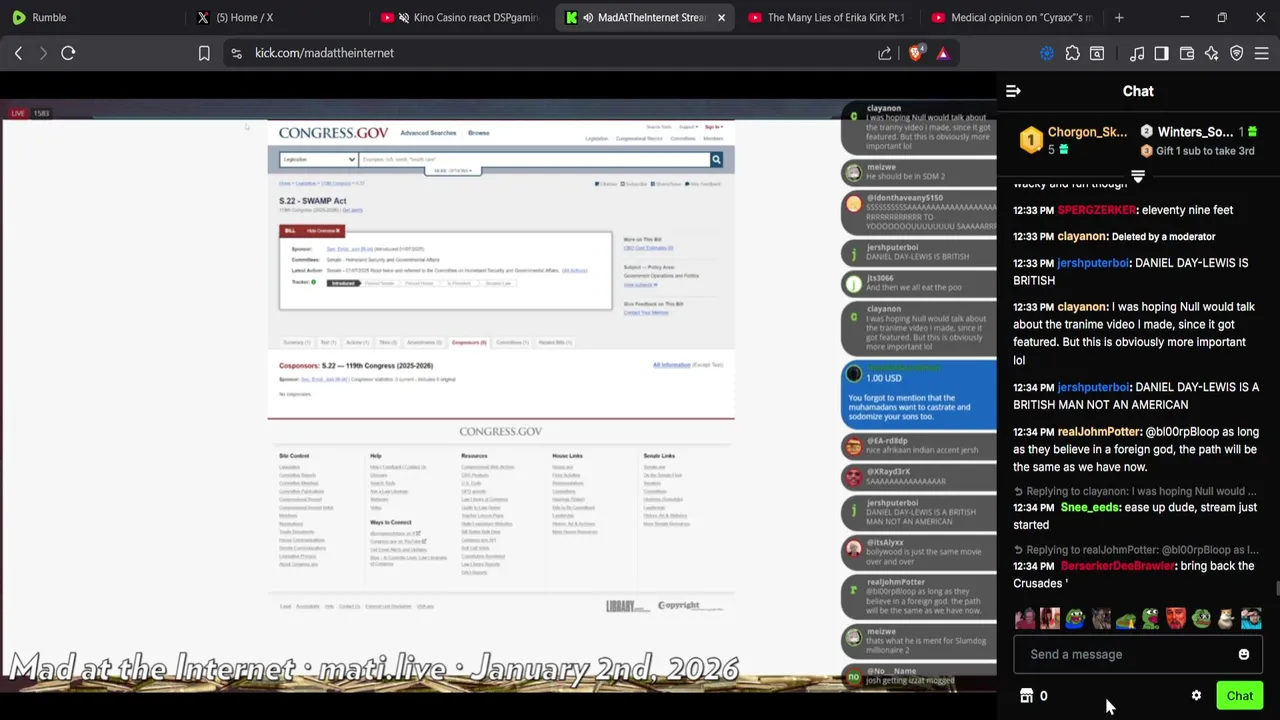The height and width of the screenshot is (720, 1280).
Task: Open the extensions puzzle-piece menu
Action: tap(1072, 53)
